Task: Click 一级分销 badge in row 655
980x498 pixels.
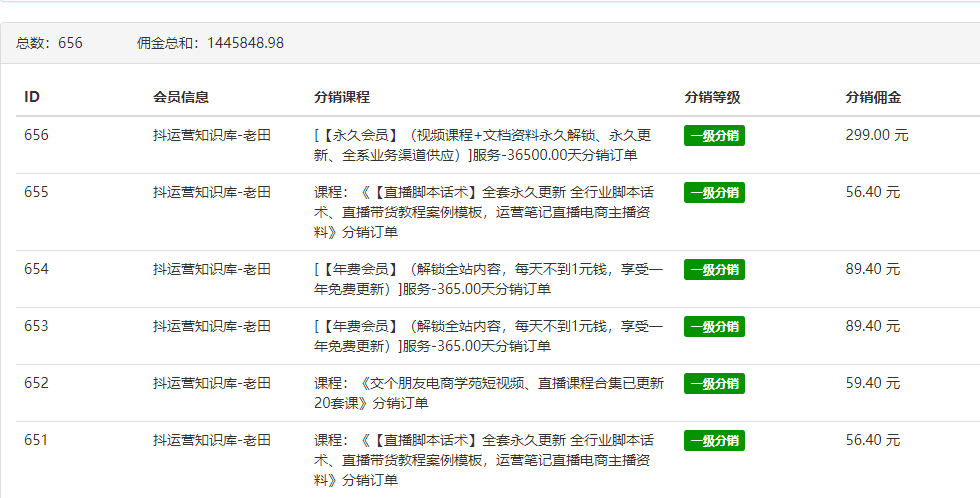Action: [x=714, y=192]
